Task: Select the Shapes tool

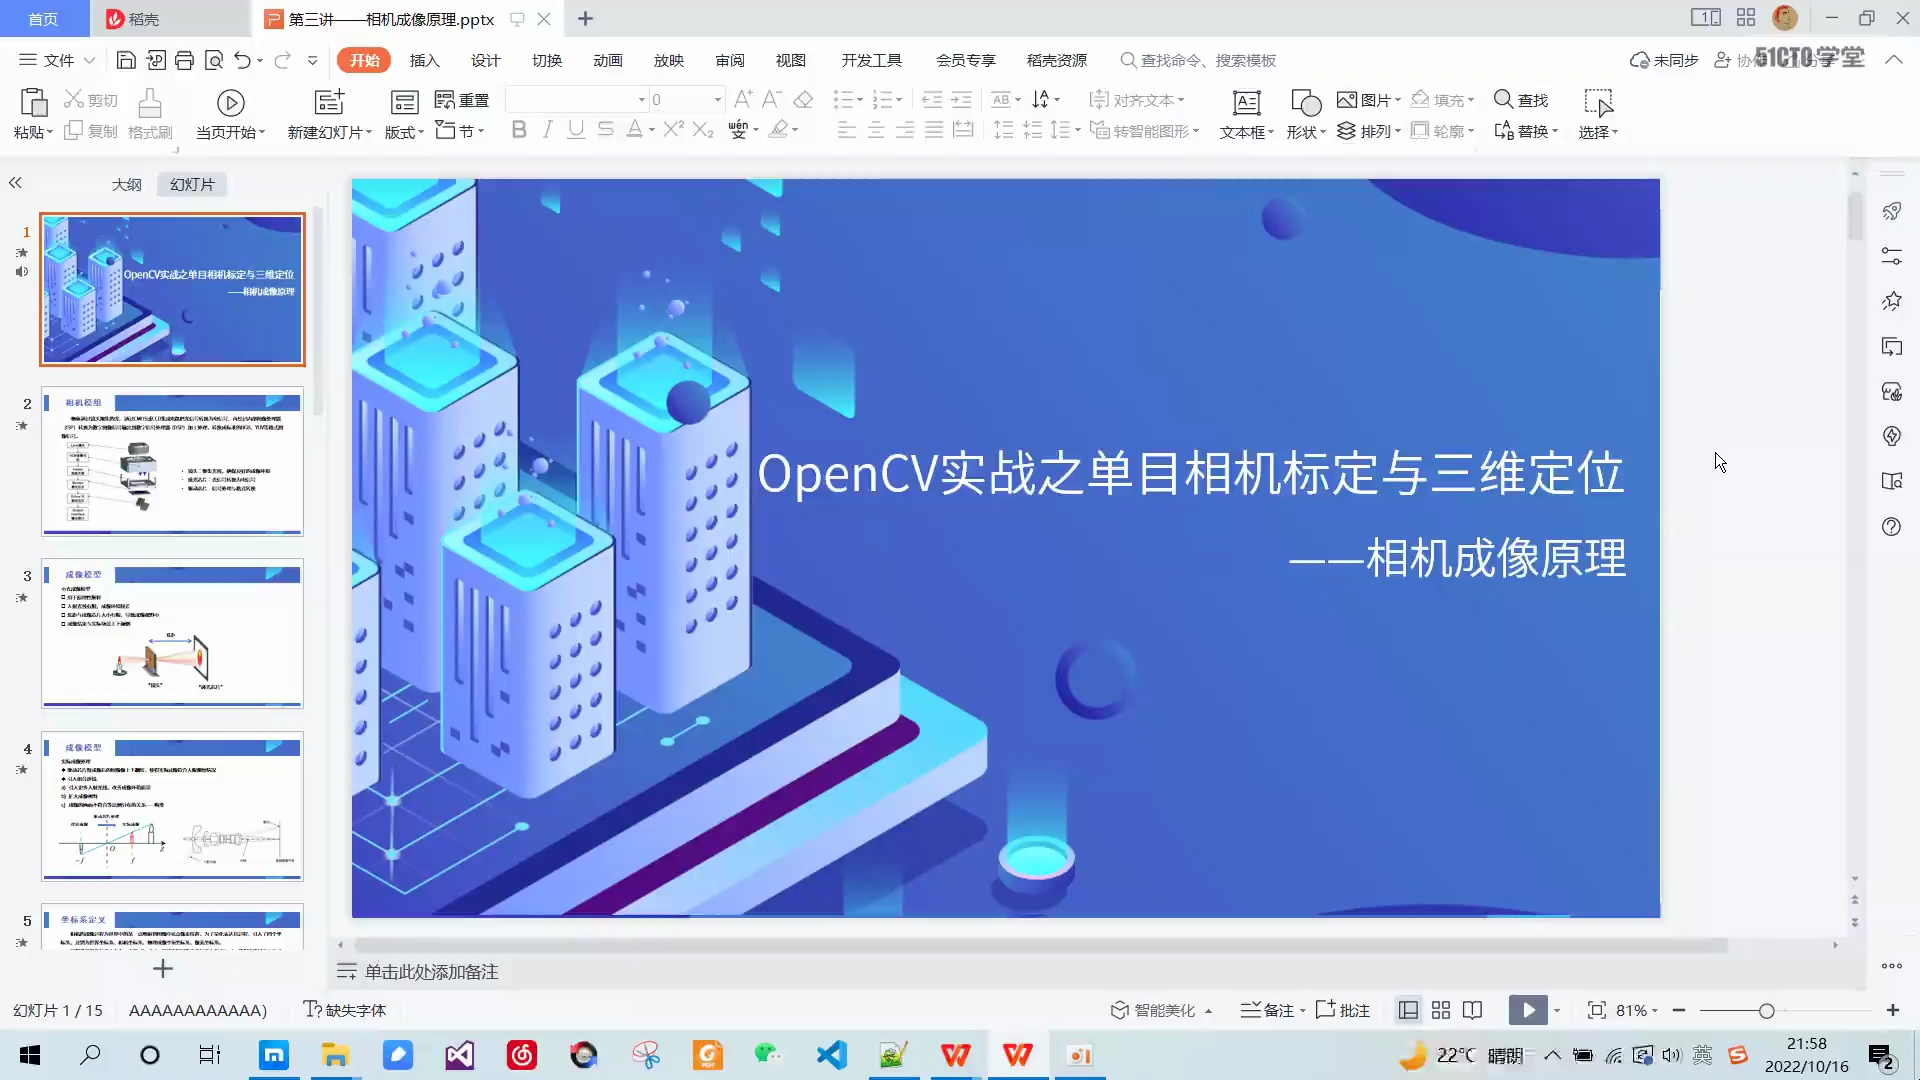Action: [1303, 110]
